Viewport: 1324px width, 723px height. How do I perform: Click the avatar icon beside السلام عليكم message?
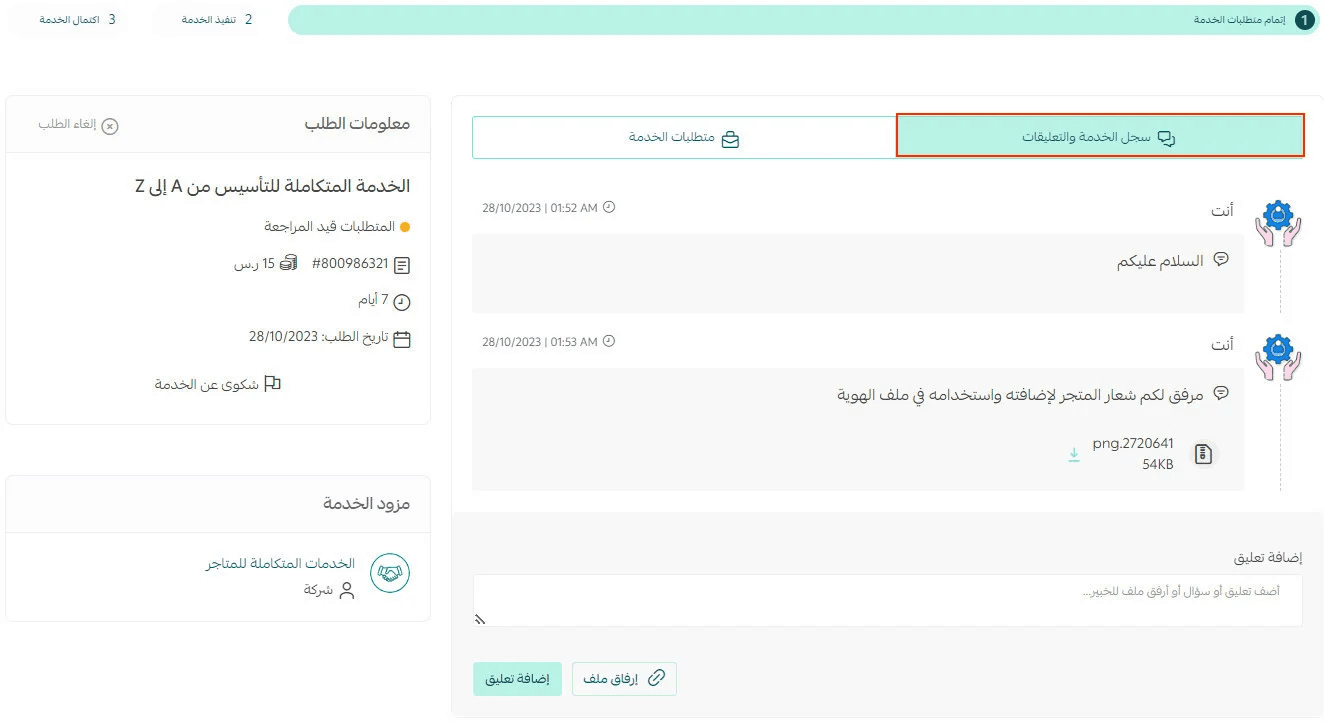coord(1278,223)
